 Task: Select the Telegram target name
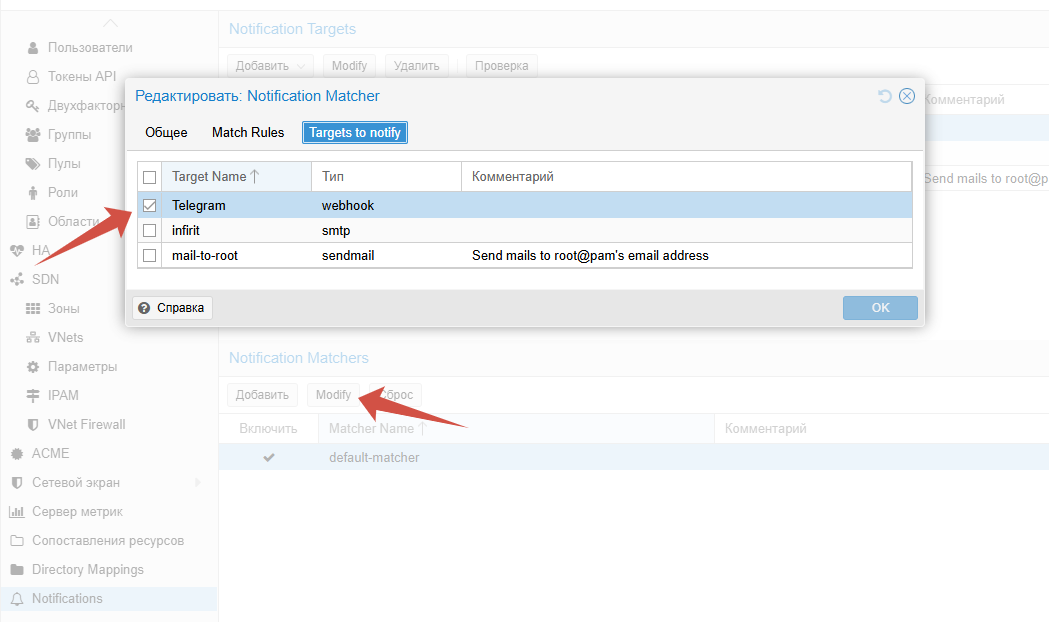[x=199, y=205]
